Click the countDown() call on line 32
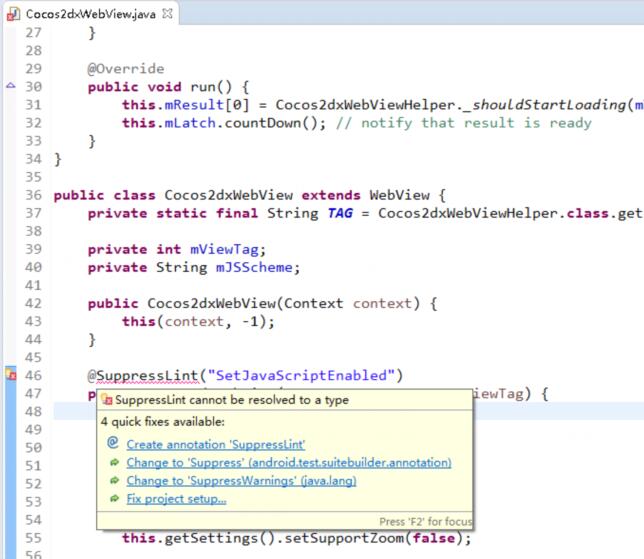Image resolution: width=644 pixels, height=559 pixels. point(271,123)
